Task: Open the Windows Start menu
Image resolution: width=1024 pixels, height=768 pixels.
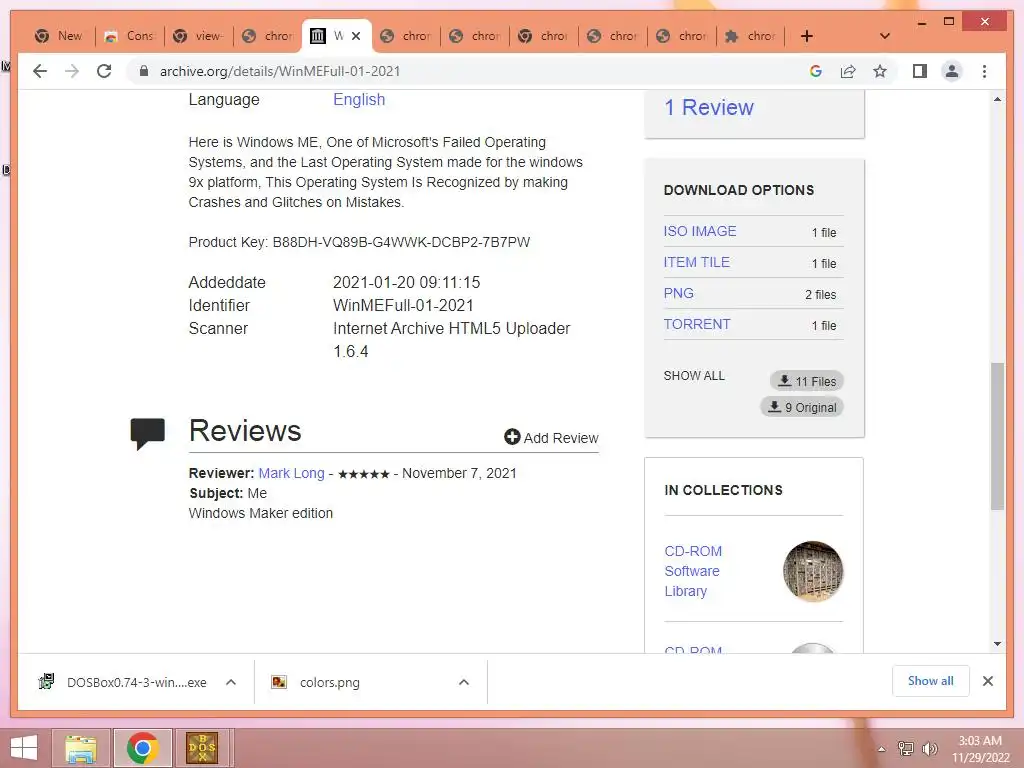Action: pos(24,748)
